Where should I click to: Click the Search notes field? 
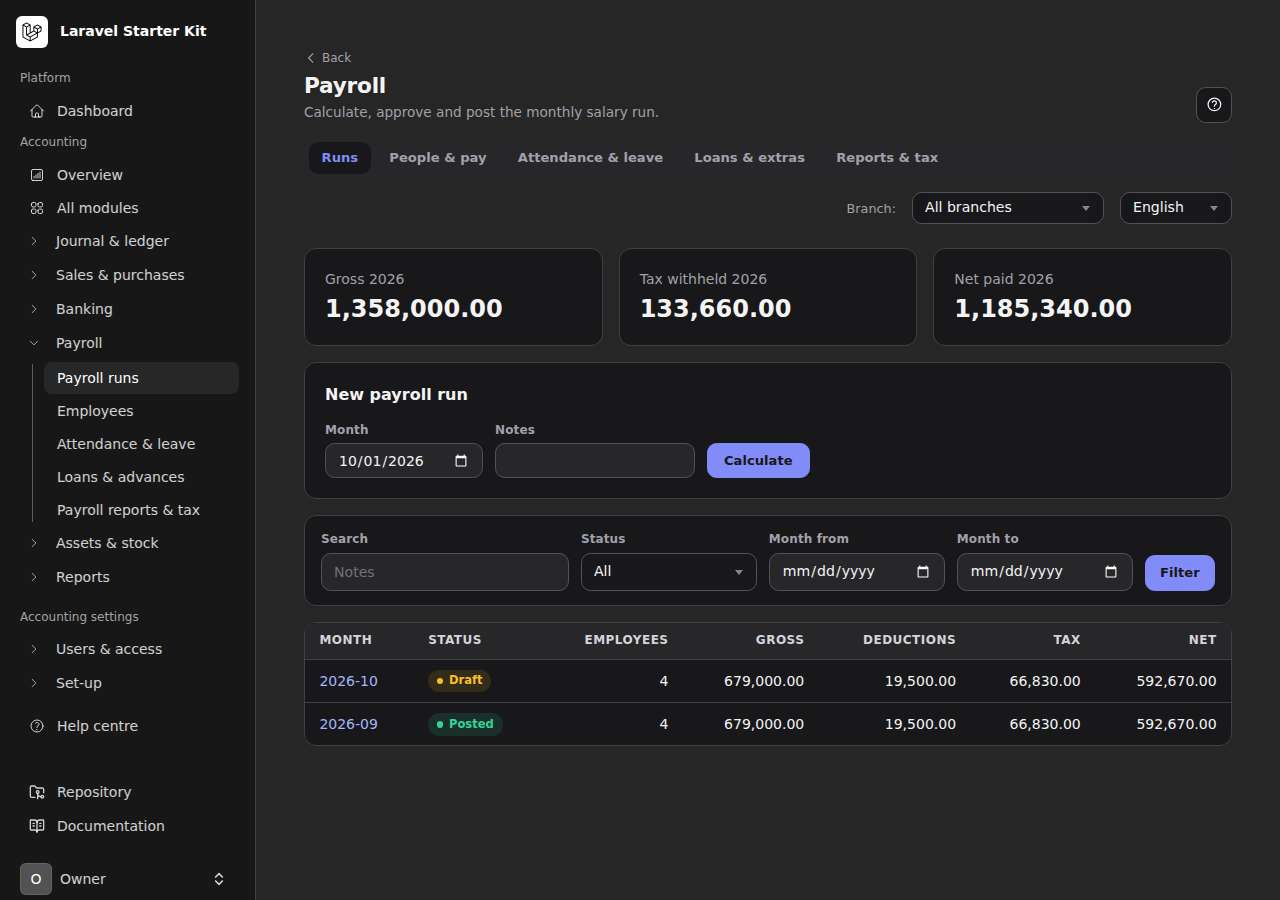(445, 572)
